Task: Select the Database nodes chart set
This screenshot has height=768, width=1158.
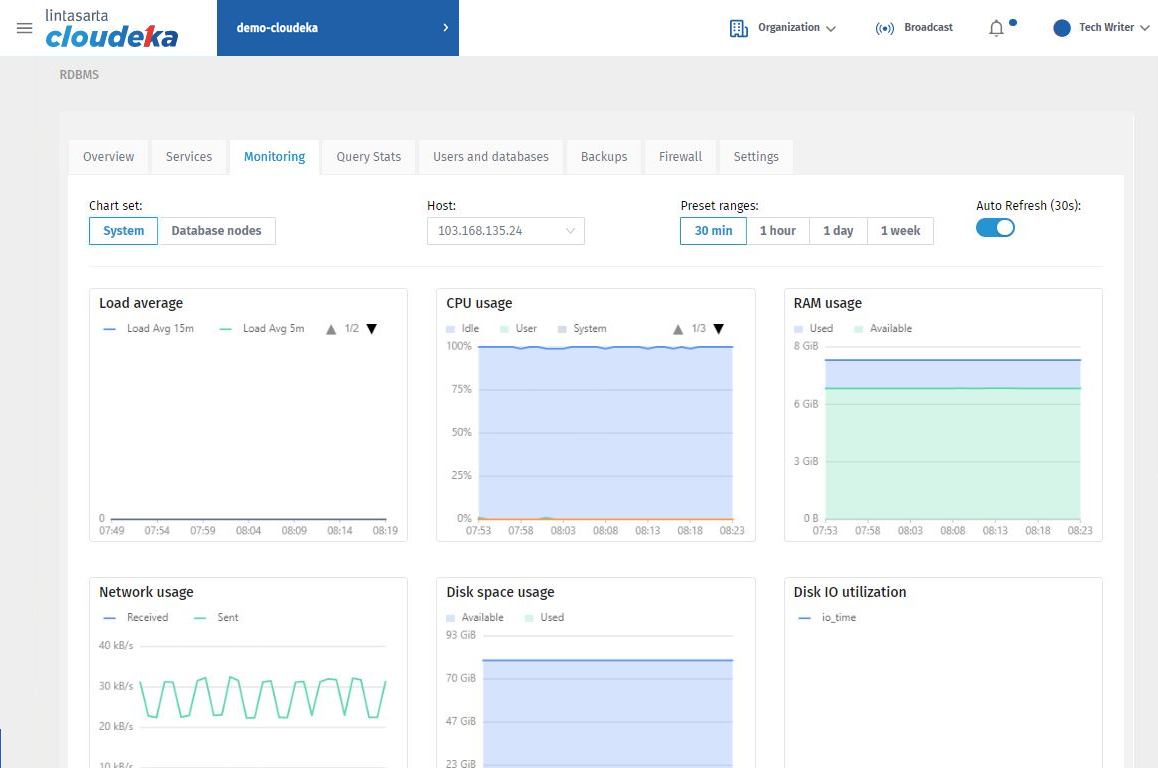Action: (x=216, y=231)
